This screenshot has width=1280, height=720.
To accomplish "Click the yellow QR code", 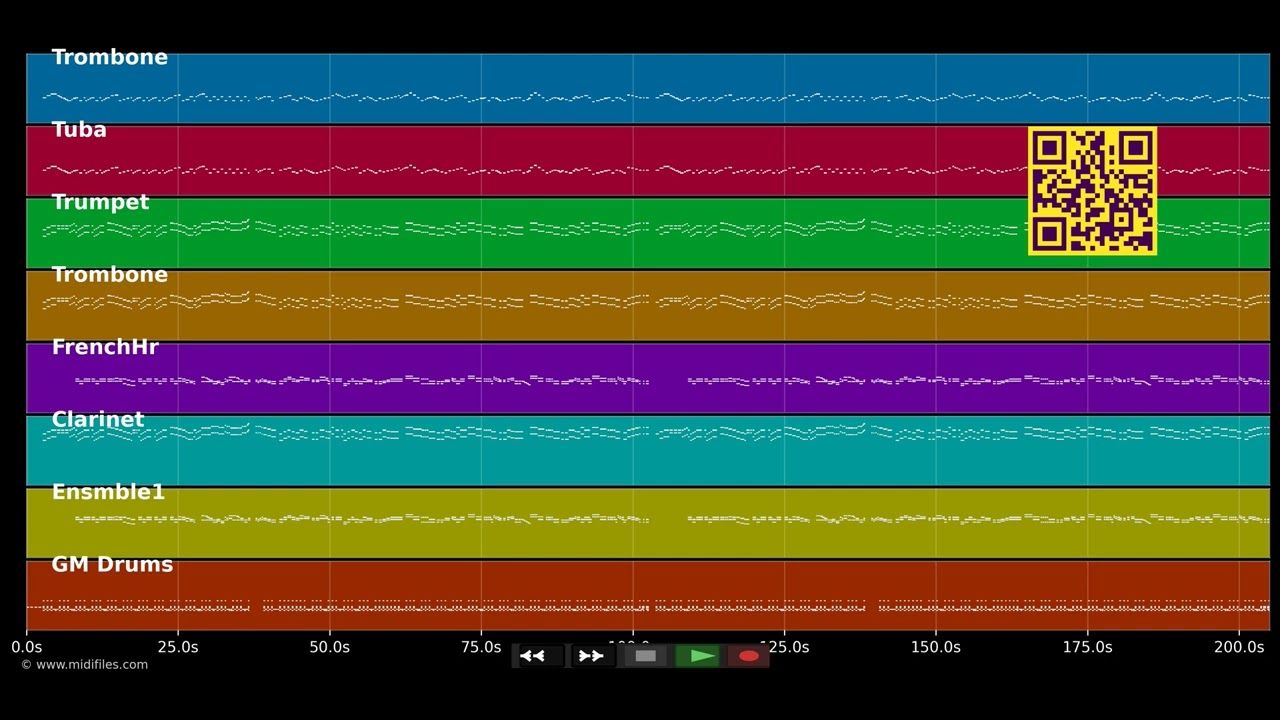I will click(1092, 191).
